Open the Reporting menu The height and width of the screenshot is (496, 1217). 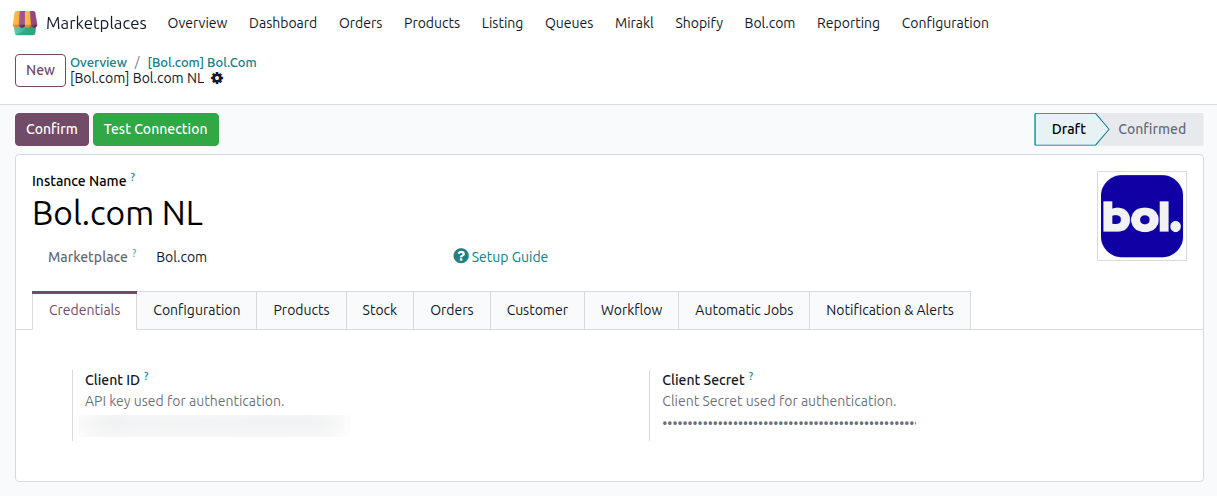tap(848, 23)
